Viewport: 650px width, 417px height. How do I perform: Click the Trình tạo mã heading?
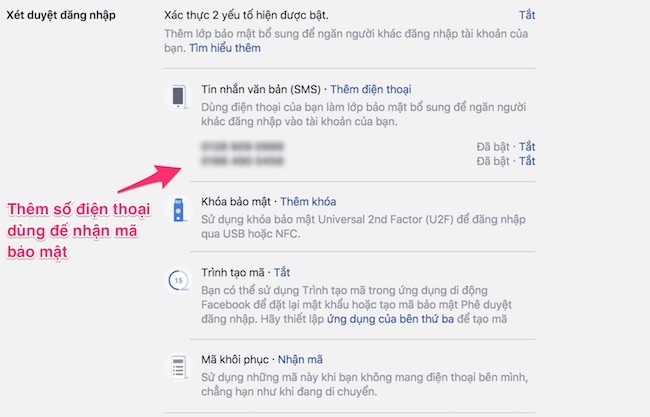coord(233,272)
